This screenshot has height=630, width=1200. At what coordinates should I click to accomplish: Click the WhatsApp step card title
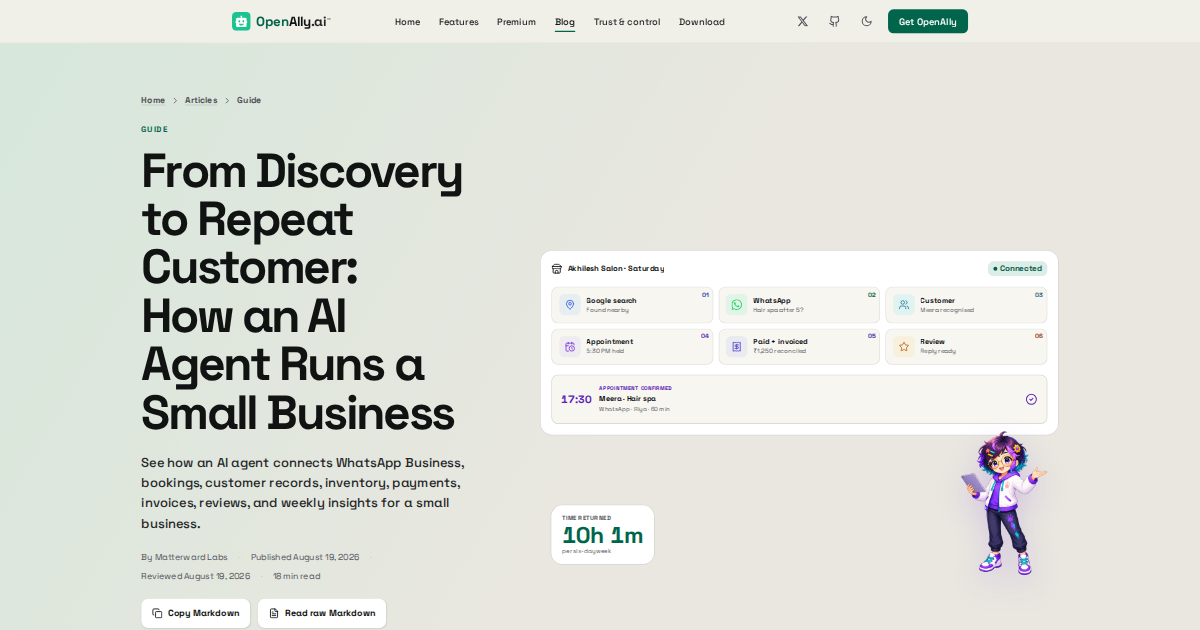(772, 300)
